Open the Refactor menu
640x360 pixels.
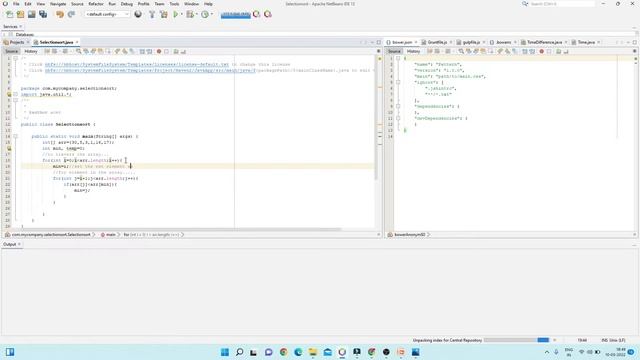pyautogui.click(x=96, y=4)
